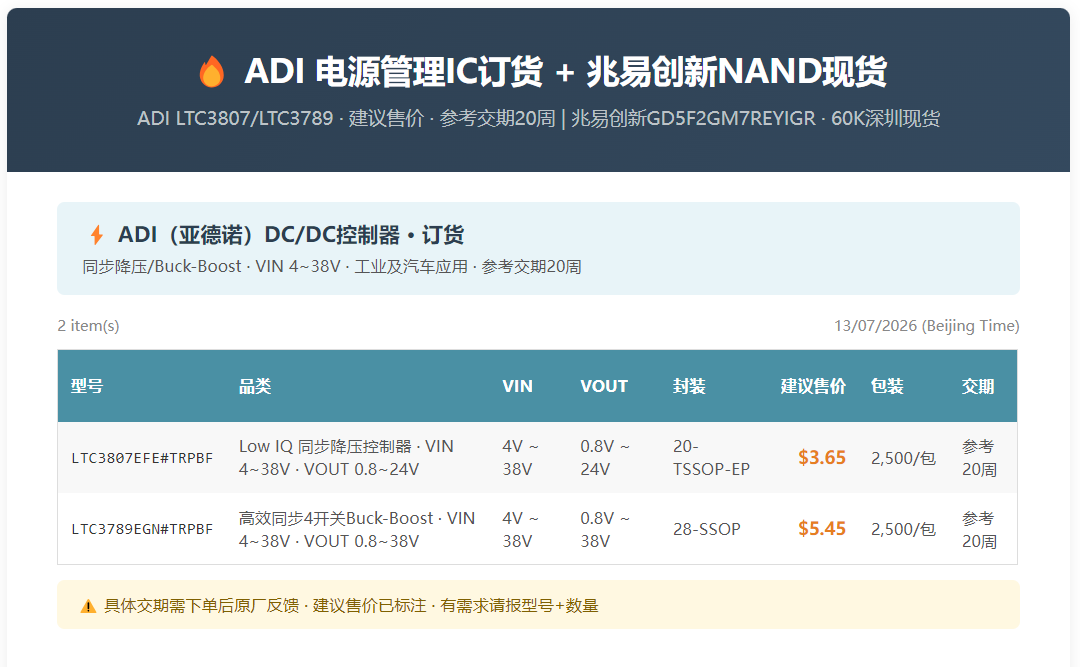Click the flame icon in the header
Image resolution: width=1080 pixels, height=667 pixels.
point(211,72)
